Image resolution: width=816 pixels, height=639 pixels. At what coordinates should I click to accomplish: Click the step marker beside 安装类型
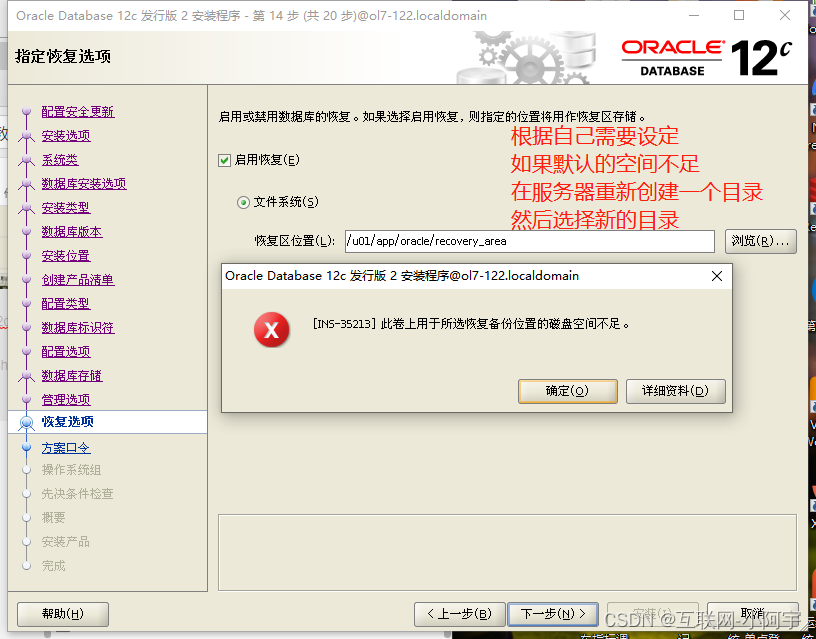(27, 208)
